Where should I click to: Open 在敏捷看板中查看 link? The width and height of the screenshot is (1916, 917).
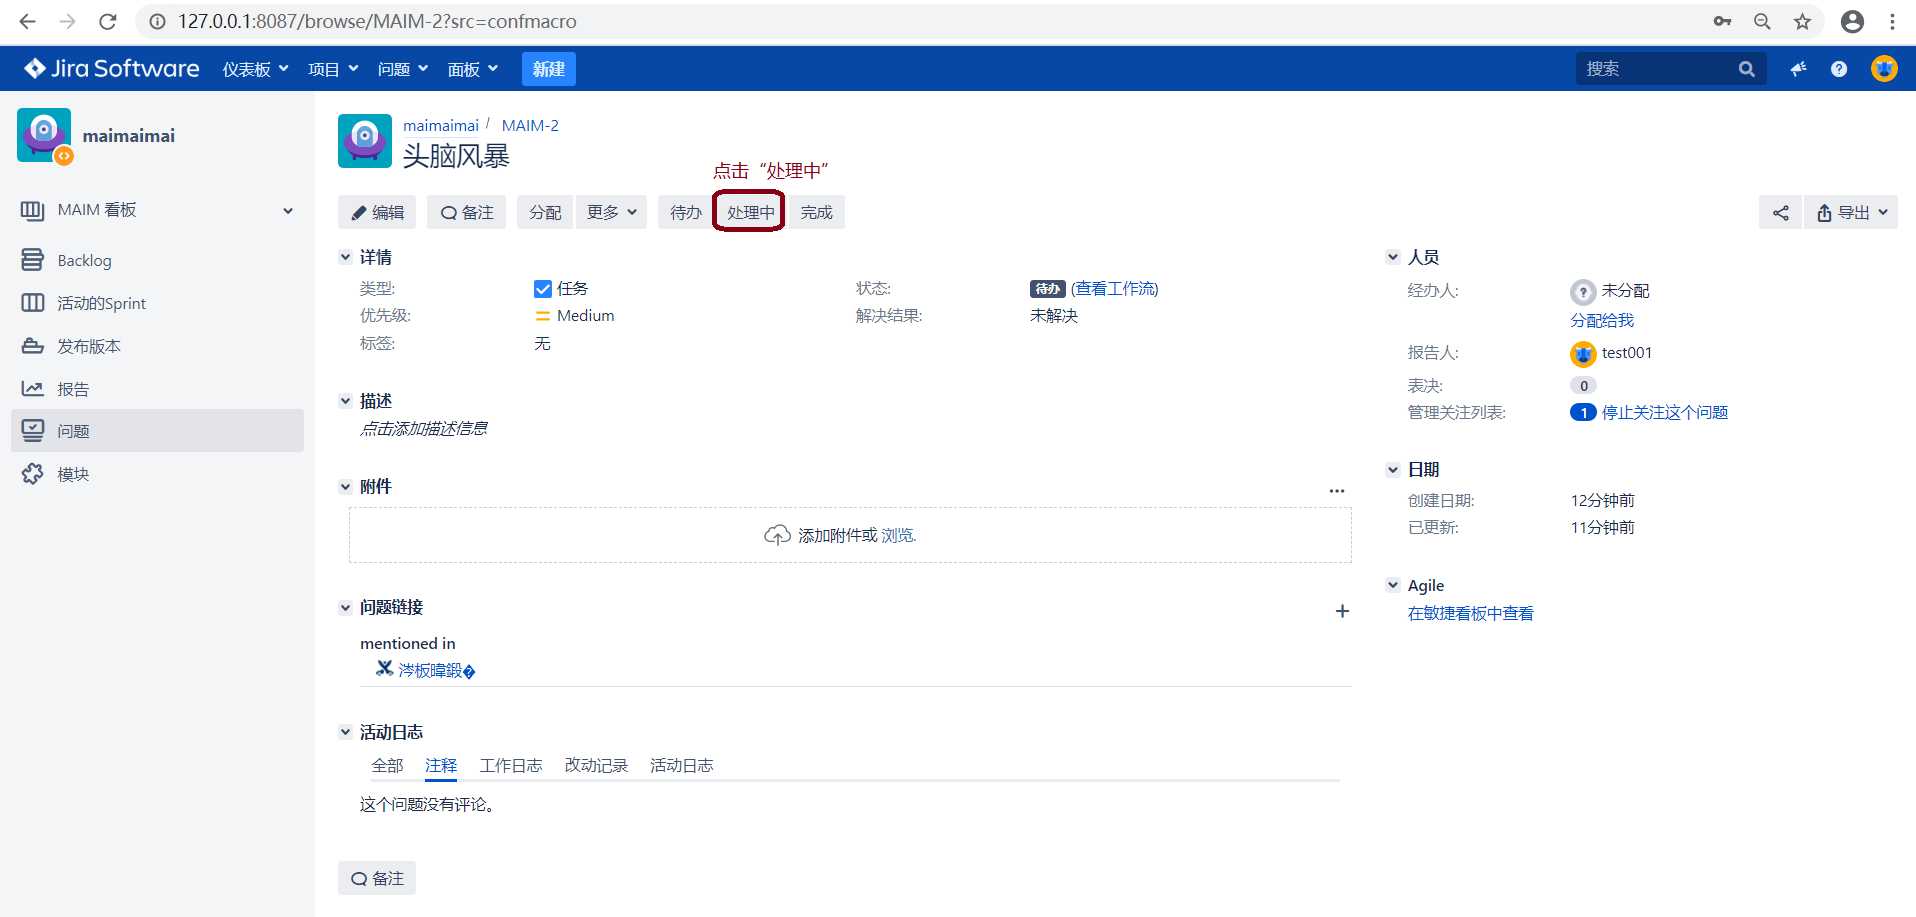[x=1471, y=613]
